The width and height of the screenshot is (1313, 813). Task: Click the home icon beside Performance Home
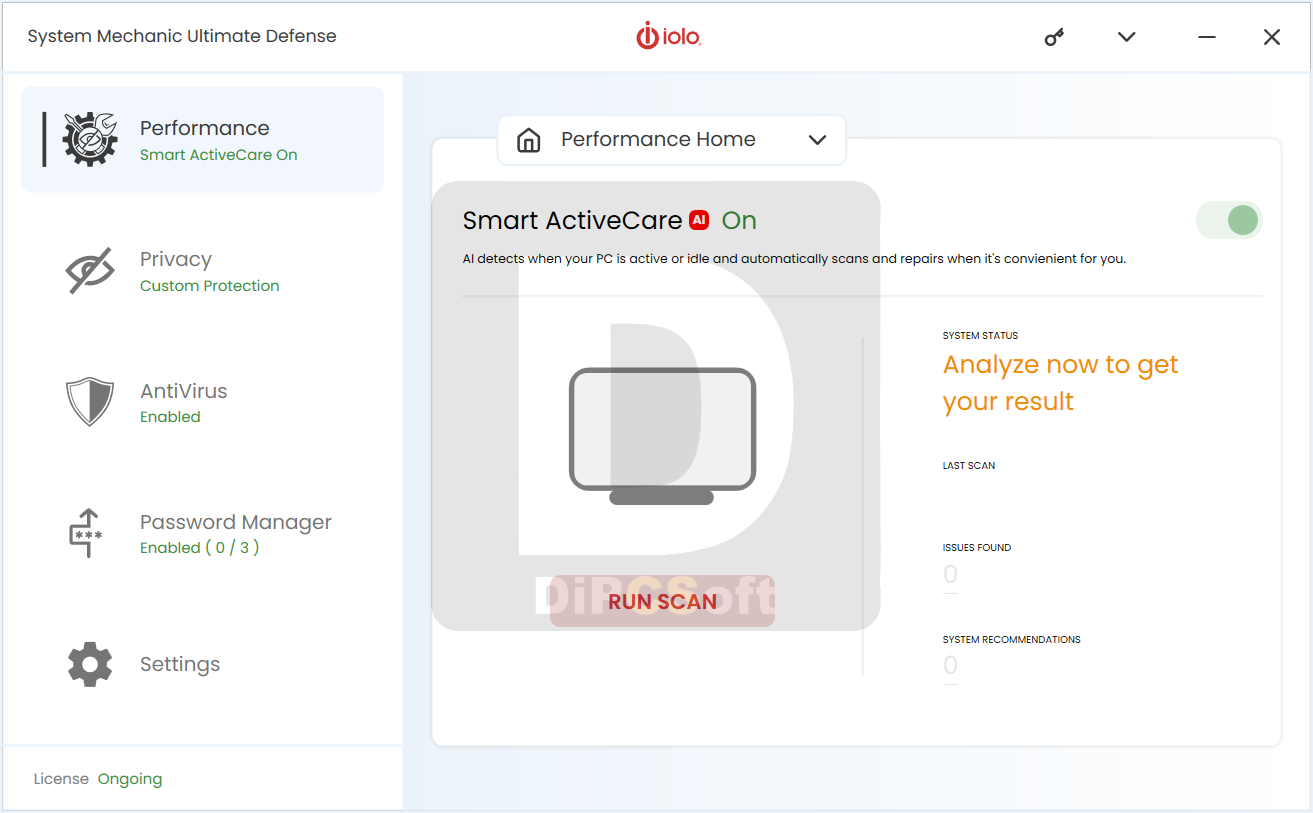(x=528, y=140)
